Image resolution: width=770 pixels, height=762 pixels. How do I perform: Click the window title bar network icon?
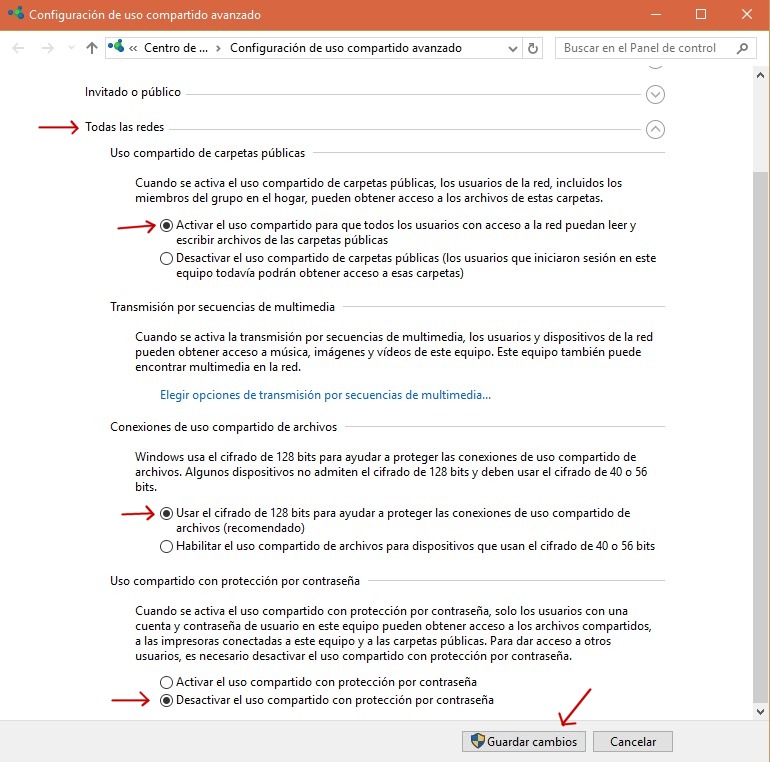[x=14, y=15]
